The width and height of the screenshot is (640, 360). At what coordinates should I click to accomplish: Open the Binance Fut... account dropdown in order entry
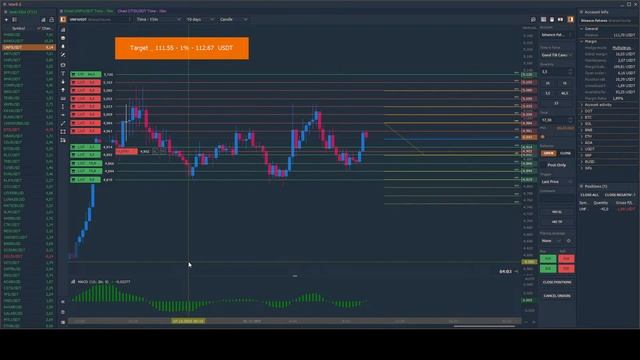coord(557,35)
